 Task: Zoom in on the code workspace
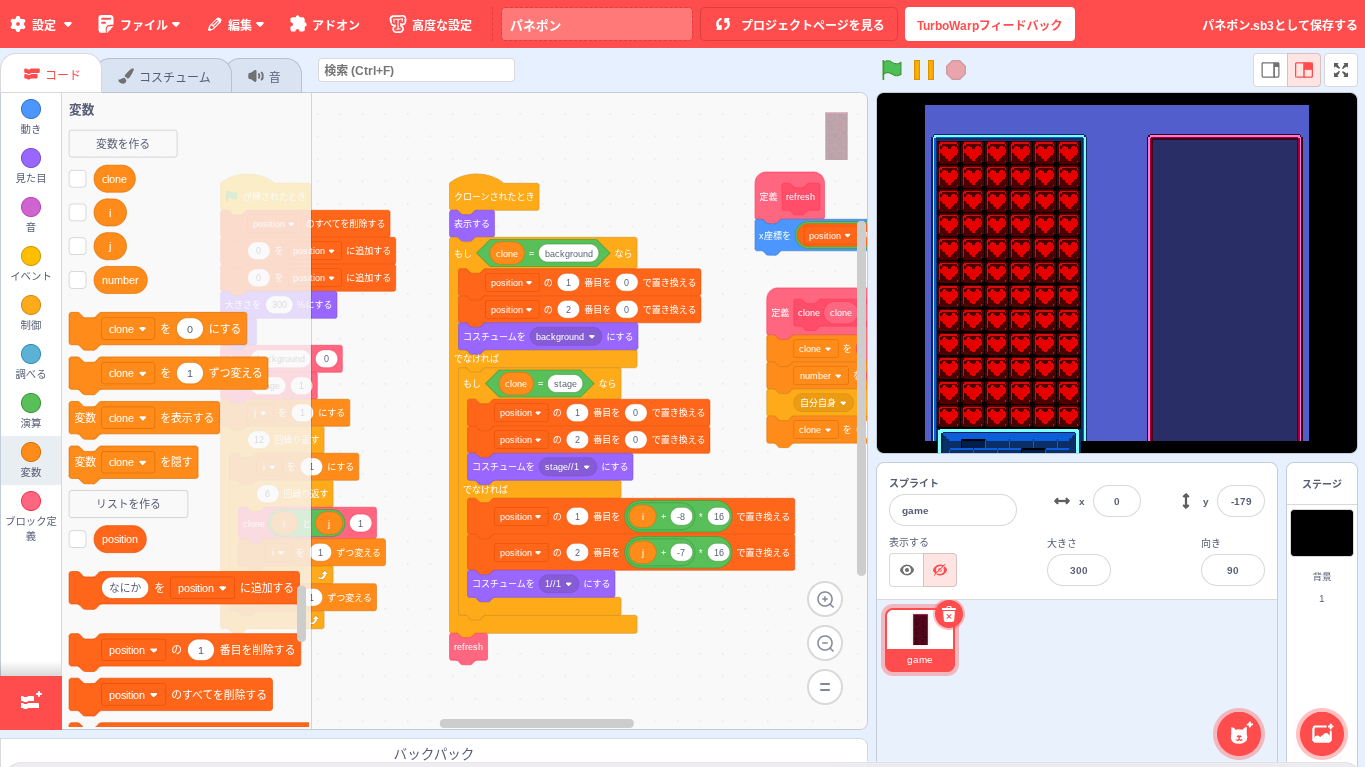[x=825, y=599]
